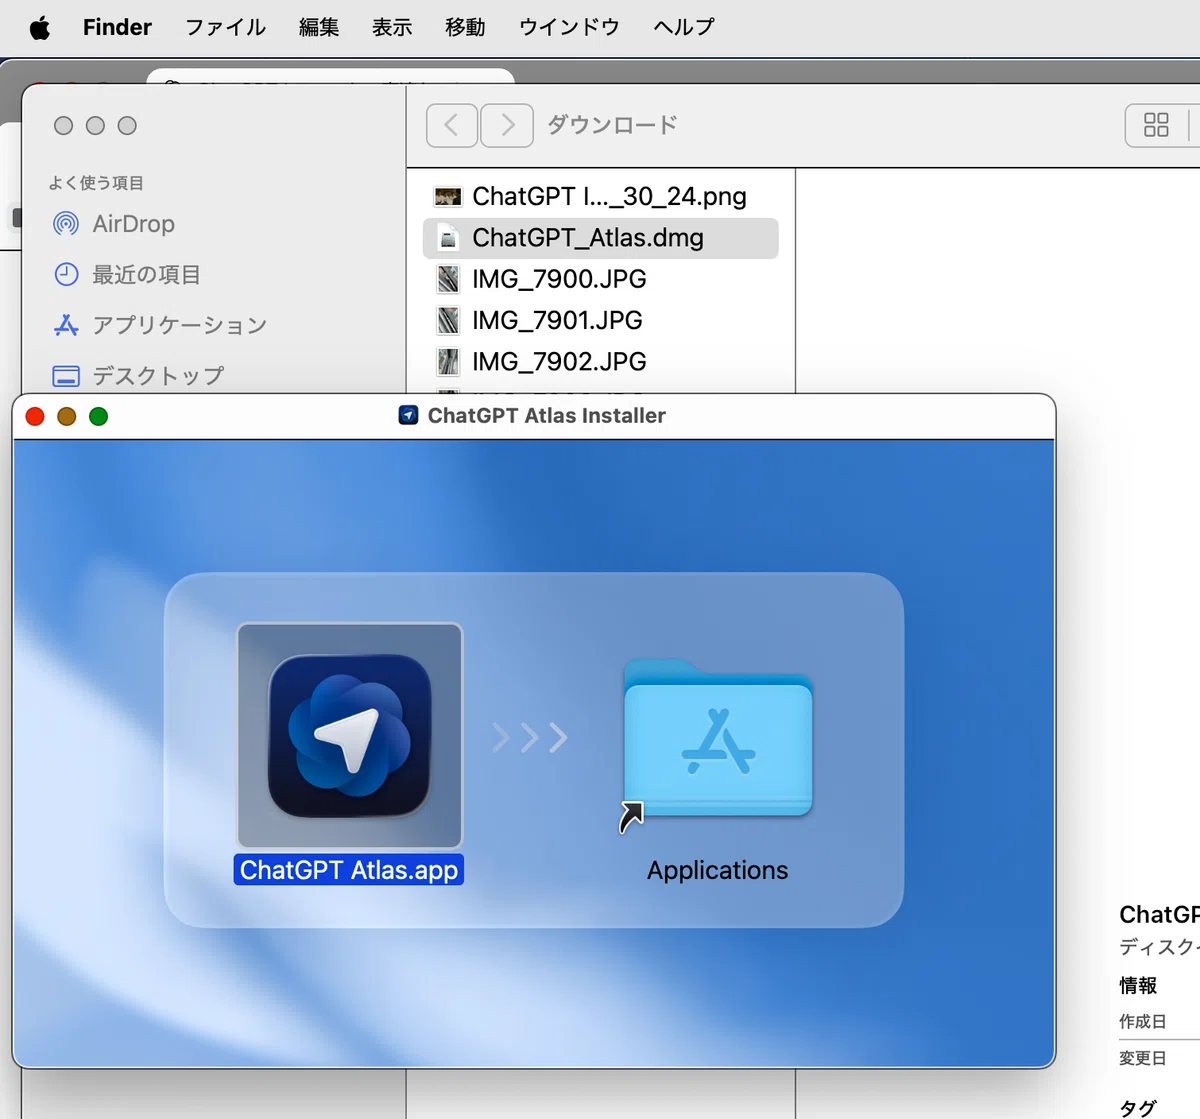Click the IMG_7902.JPG thumbnail icon
Viewport: 1200px width, 1119px height.
tap(448, 361)
